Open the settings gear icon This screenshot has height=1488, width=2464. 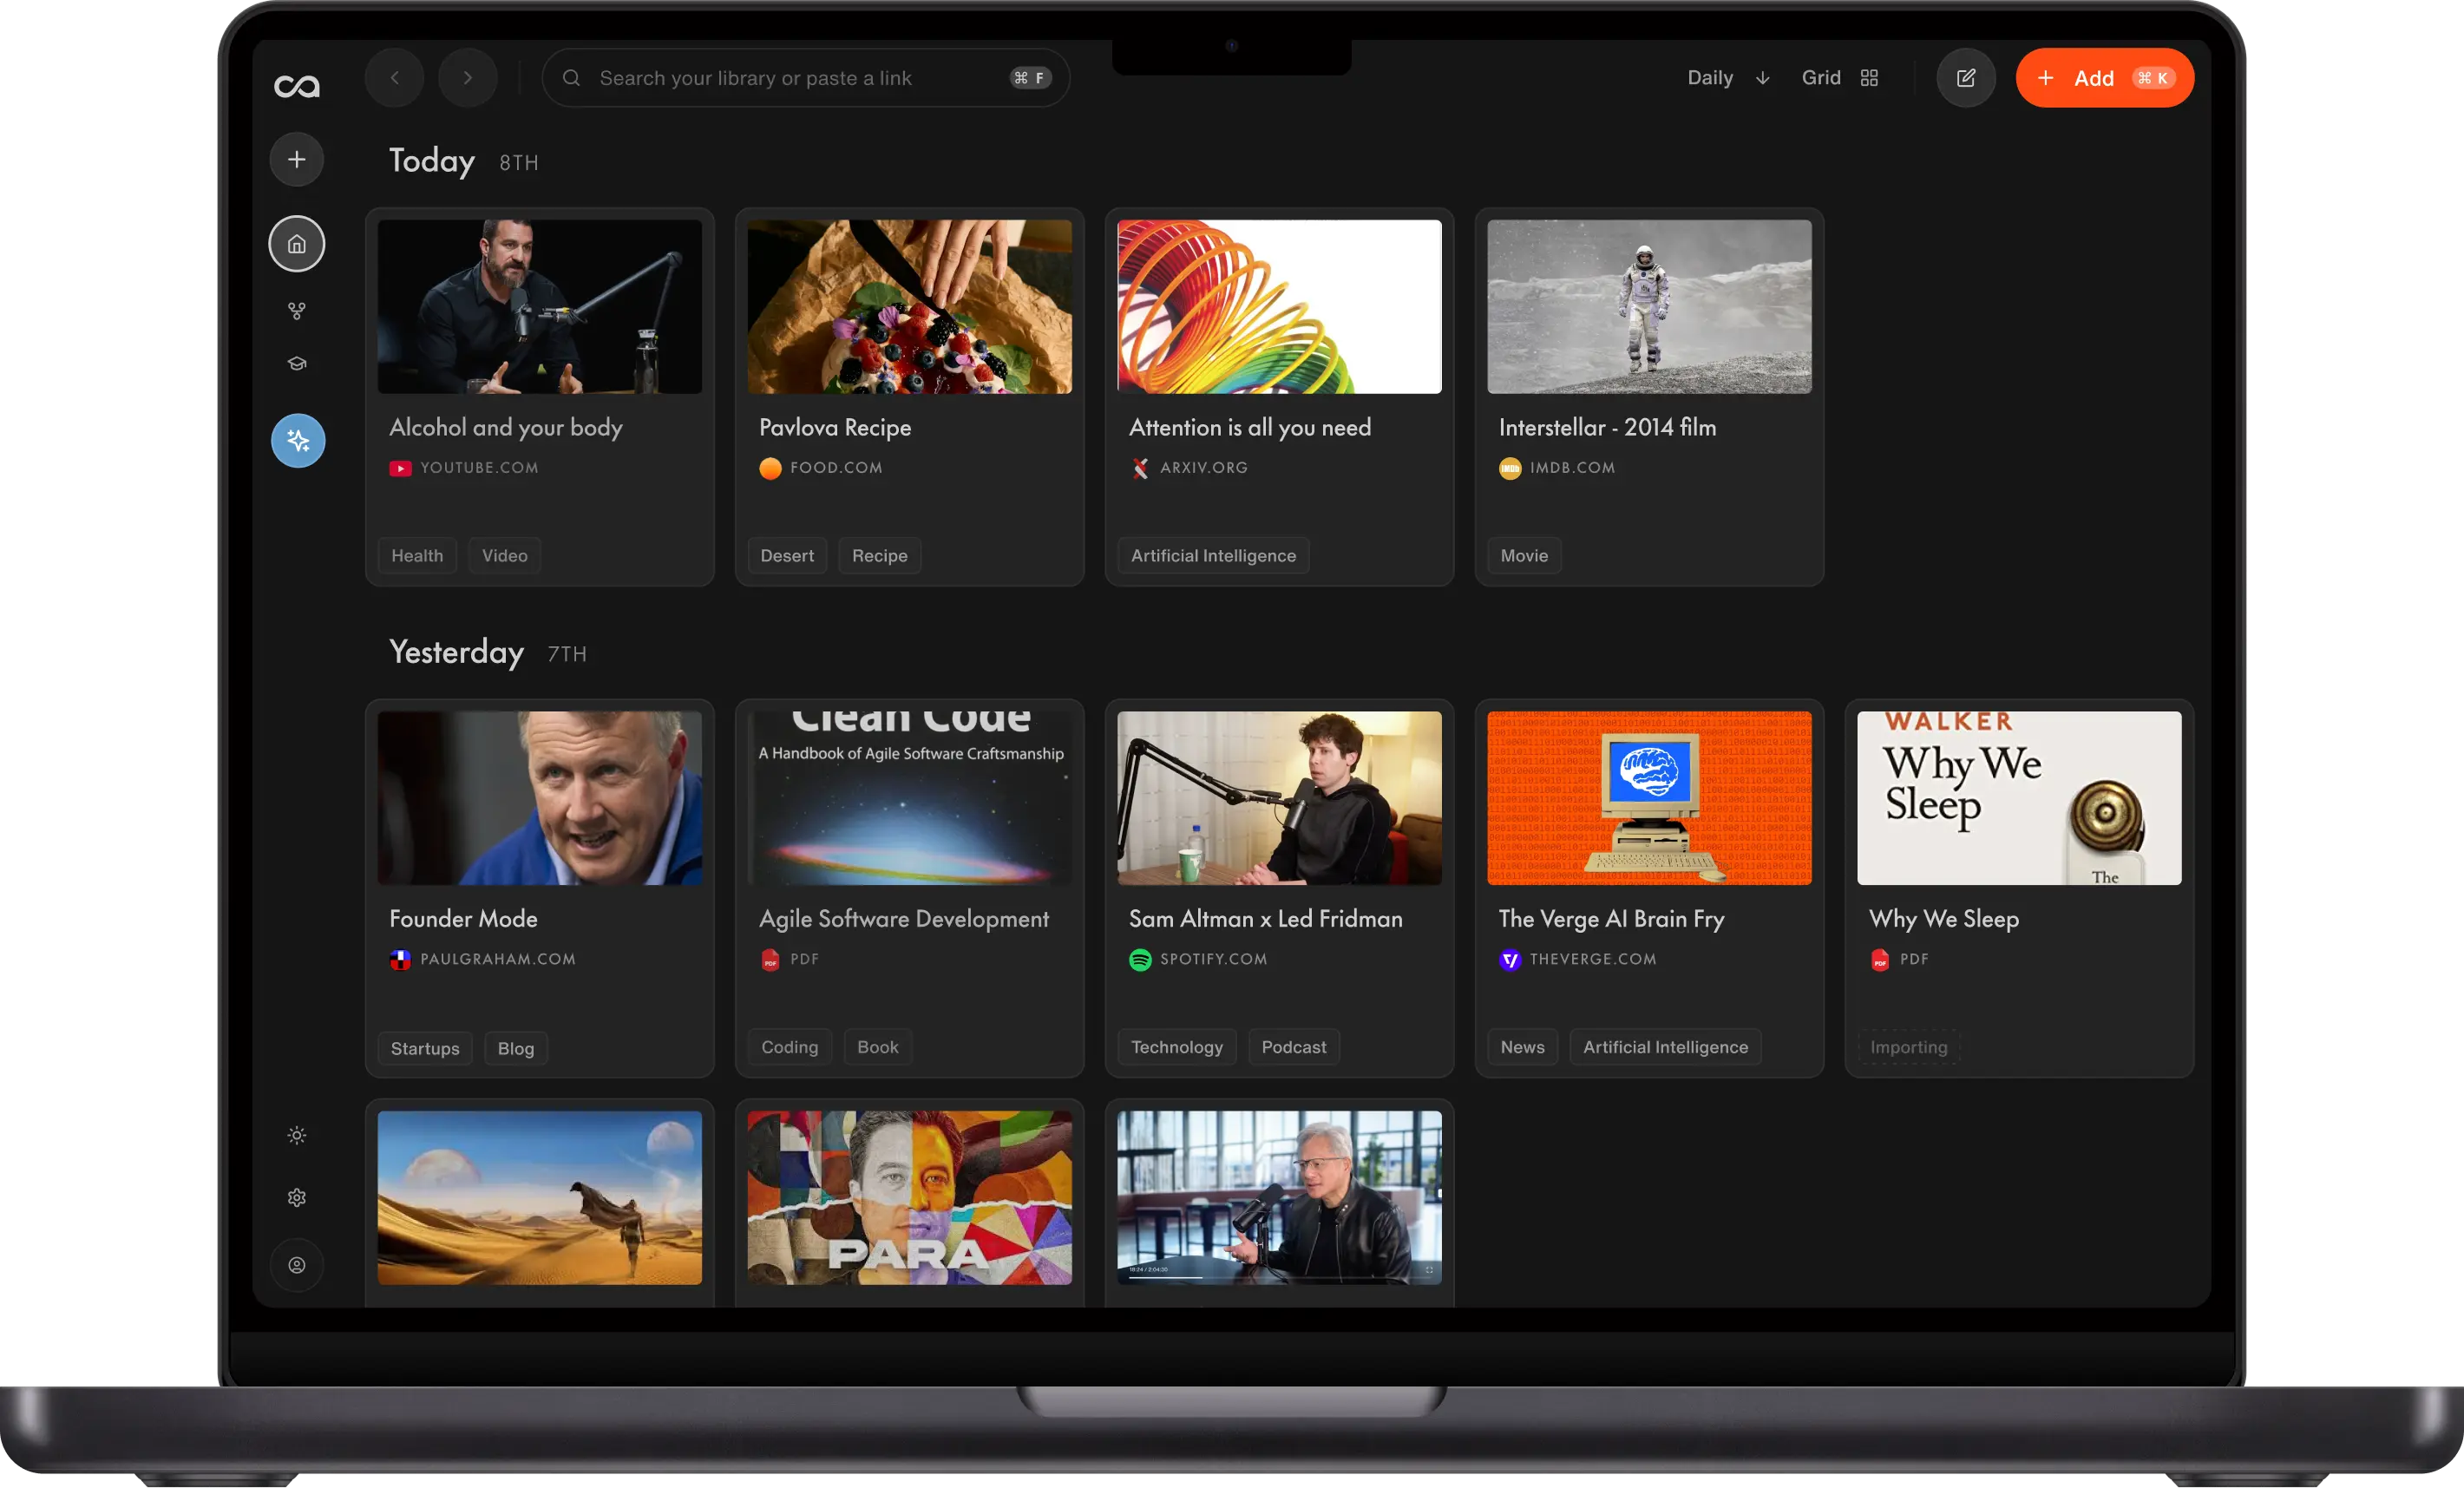tap(297, 1198)
